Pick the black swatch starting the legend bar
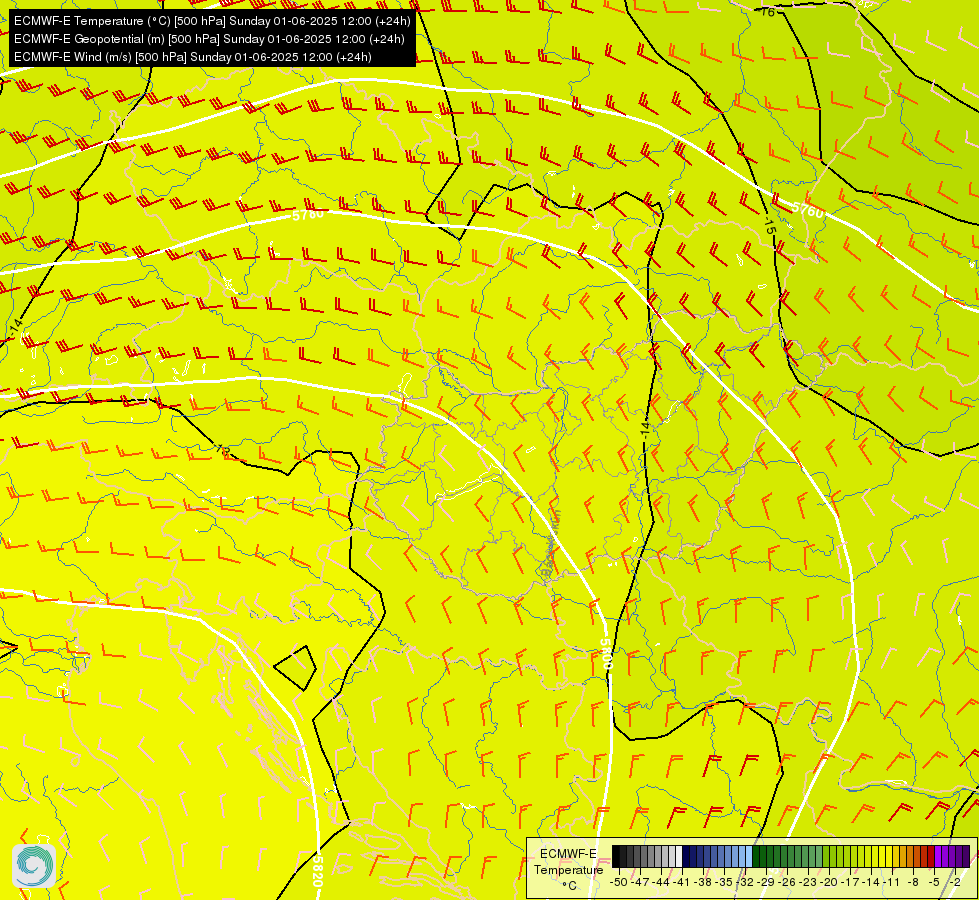The image size is (979, 900). coord(616,856)
